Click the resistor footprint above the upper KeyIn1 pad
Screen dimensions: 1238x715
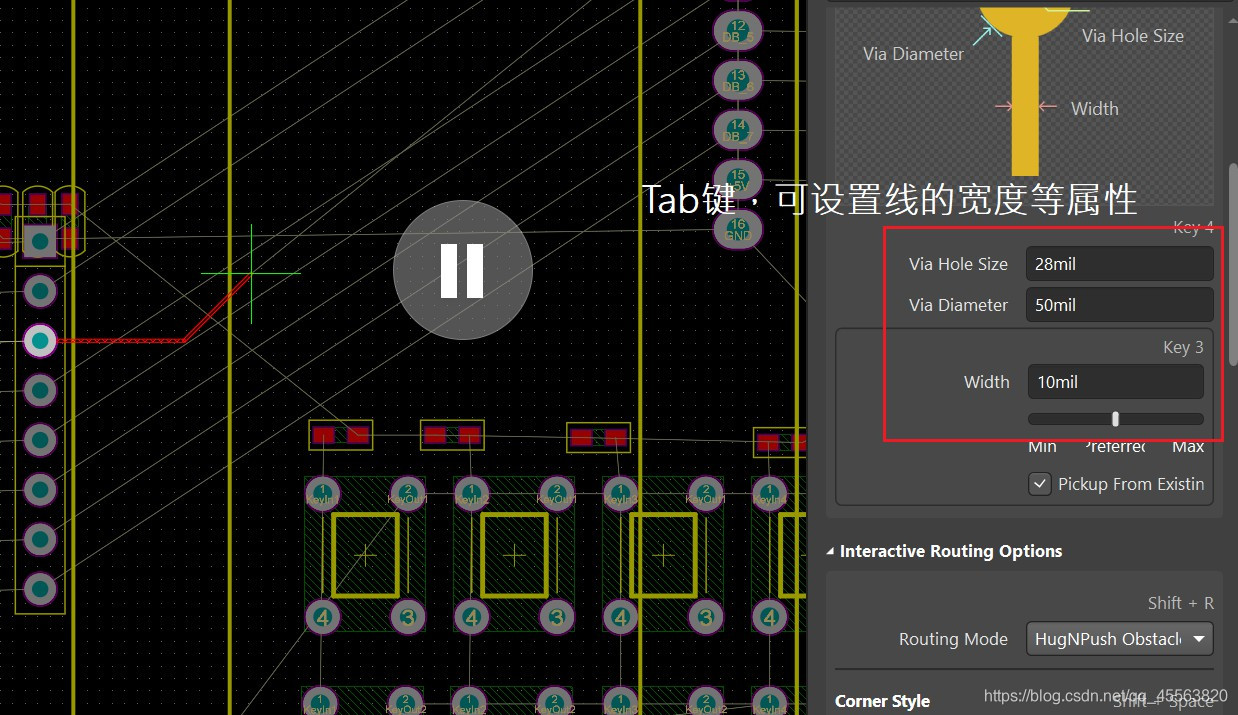[340, 435]
